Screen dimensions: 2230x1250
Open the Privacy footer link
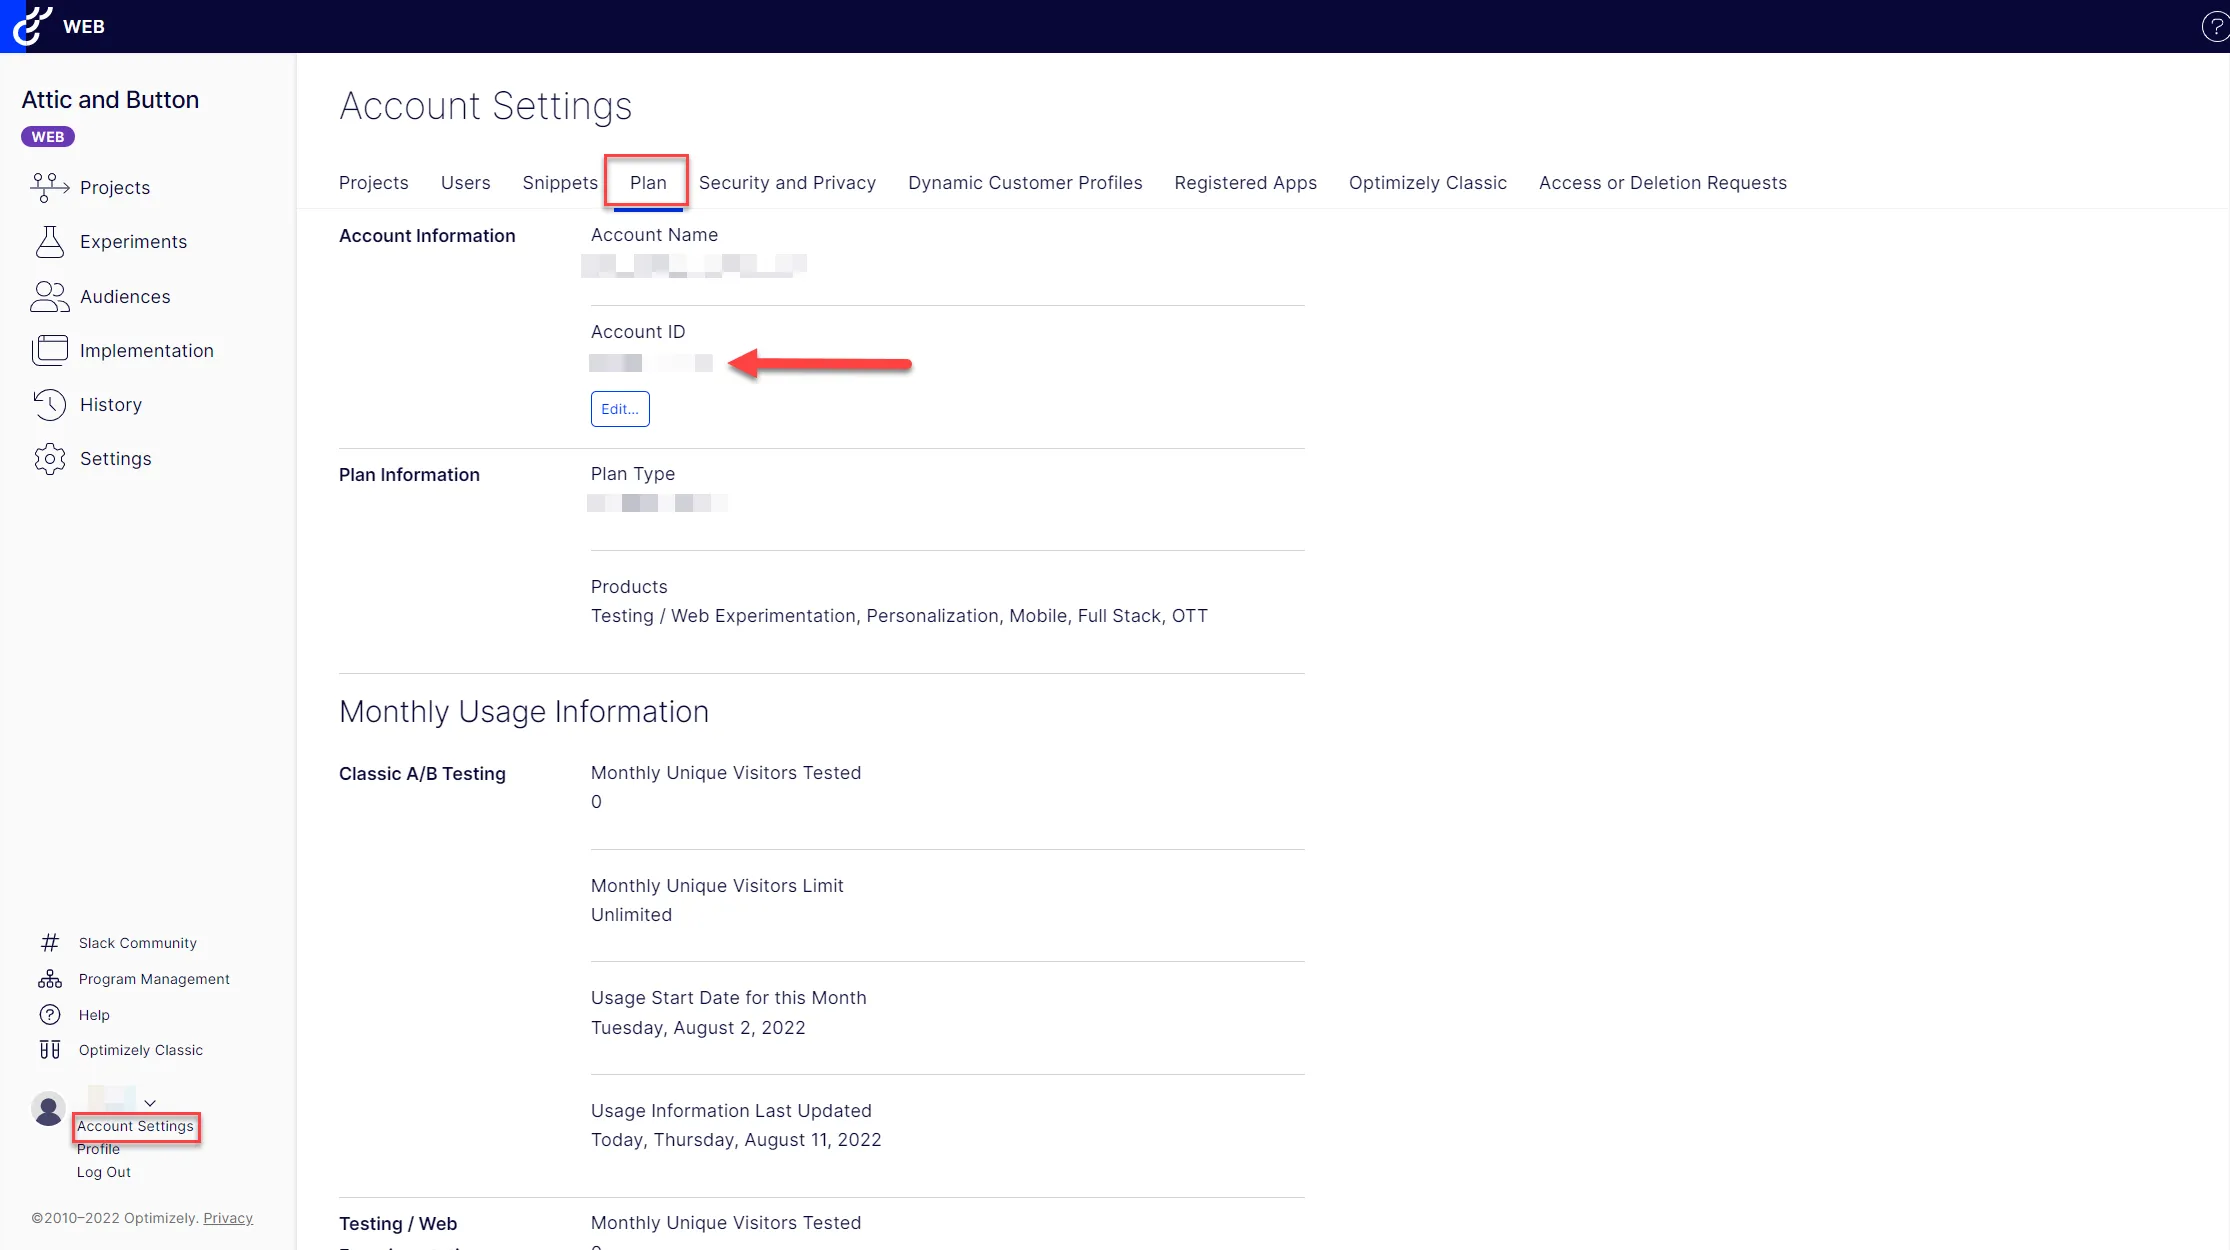(228, 1218)
